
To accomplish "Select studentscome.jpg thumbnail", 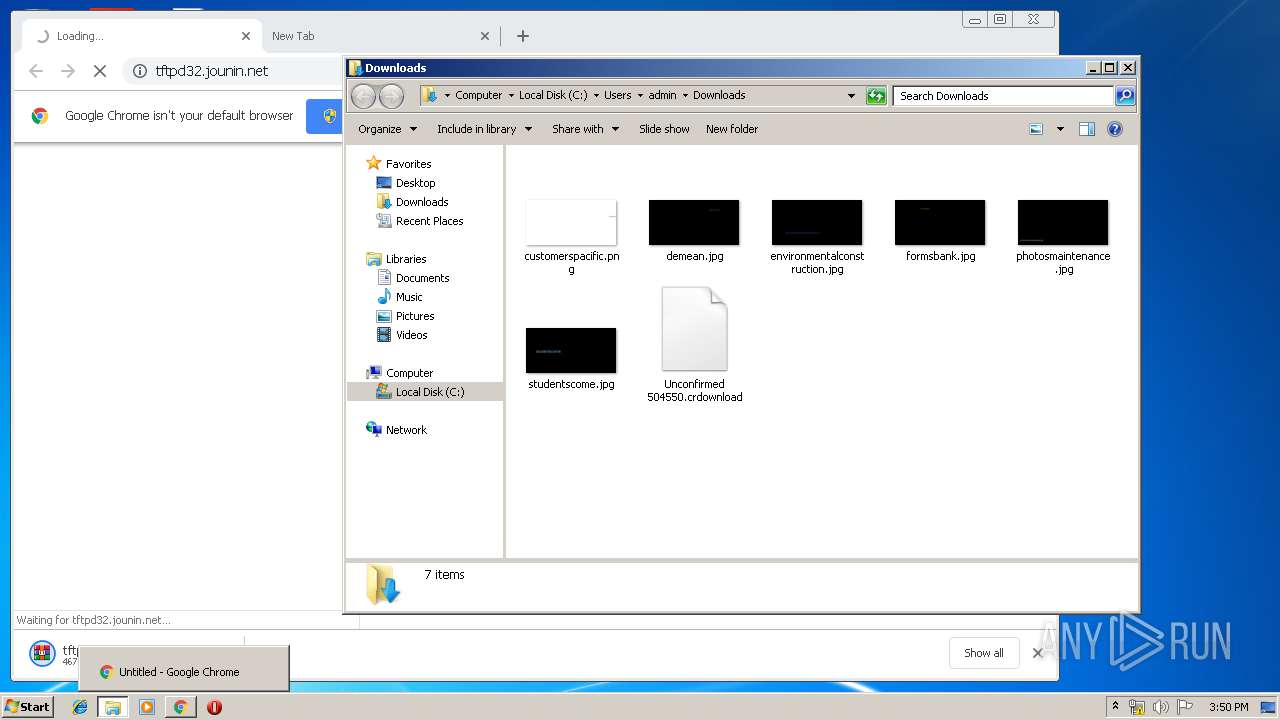I will click(x=571, y=350).
